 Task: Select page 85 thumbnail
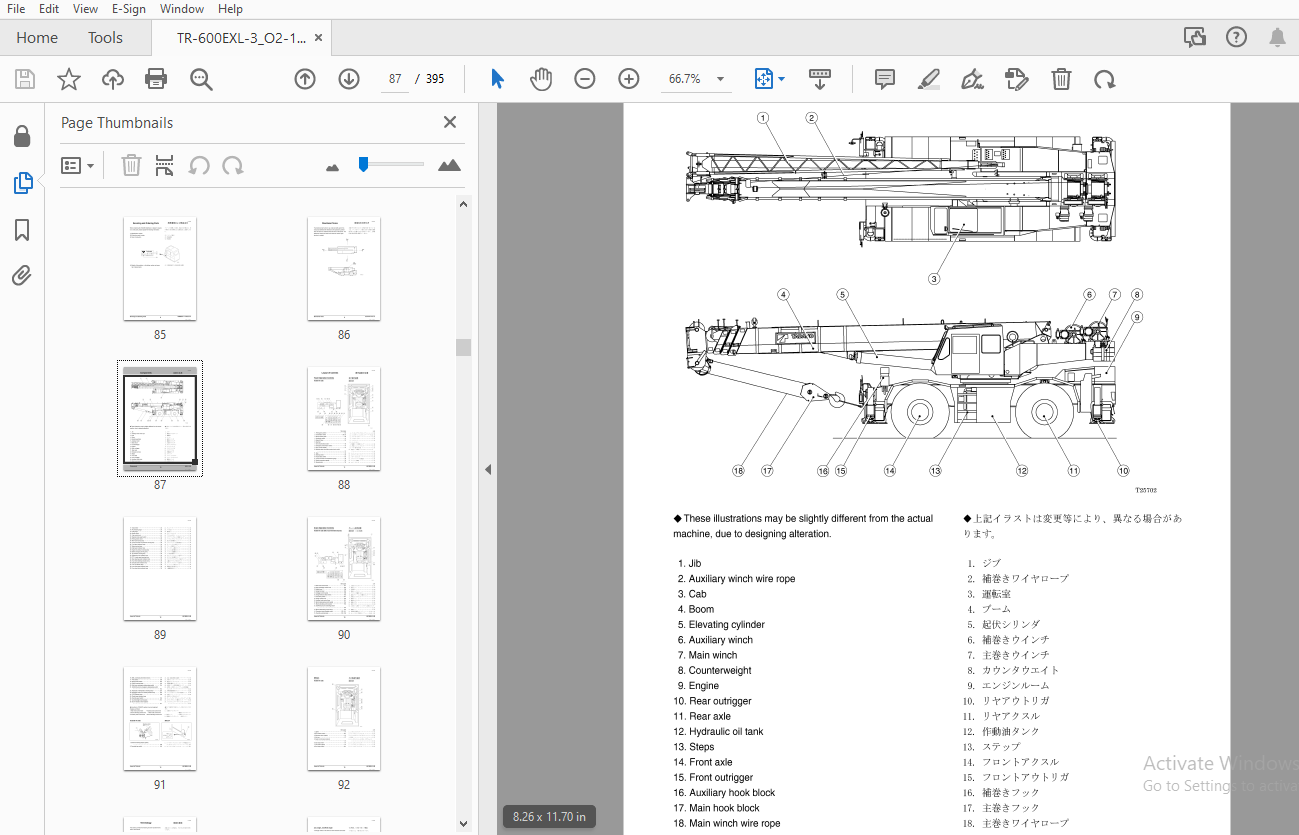(160, 269)
